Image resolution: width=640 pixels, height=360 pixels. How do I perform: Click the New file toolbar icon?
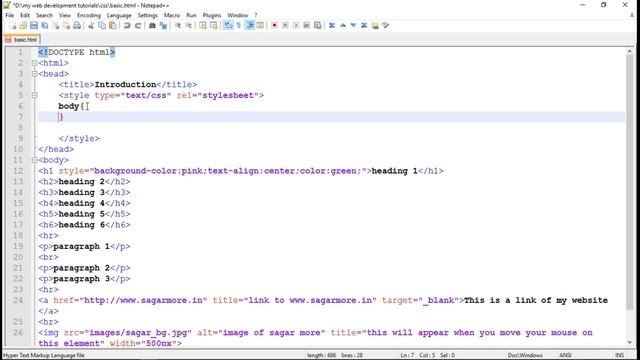tap(13, 26)
